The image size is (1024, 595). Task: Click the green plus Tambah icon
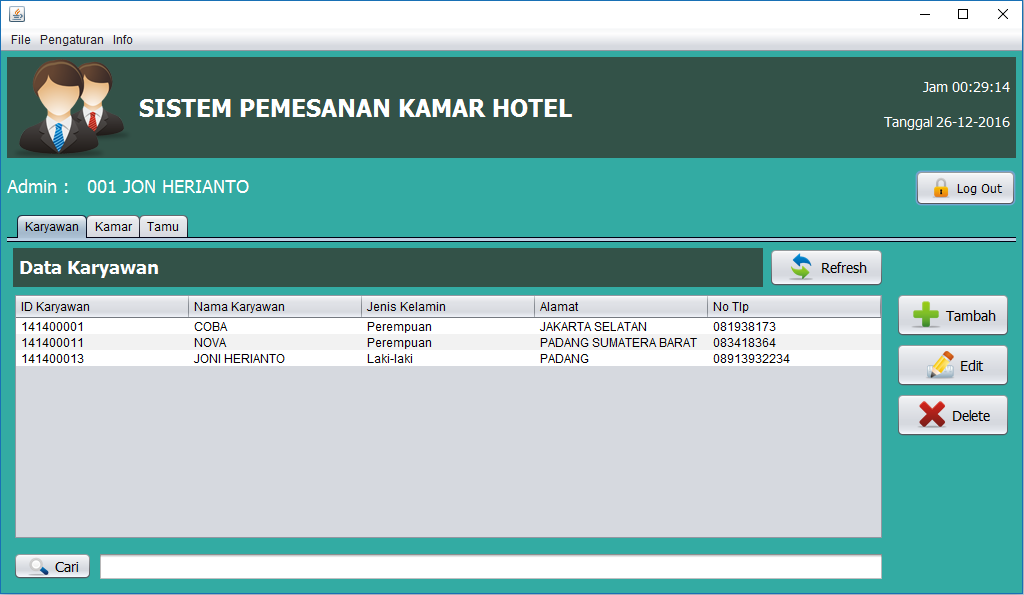point(926,315)
